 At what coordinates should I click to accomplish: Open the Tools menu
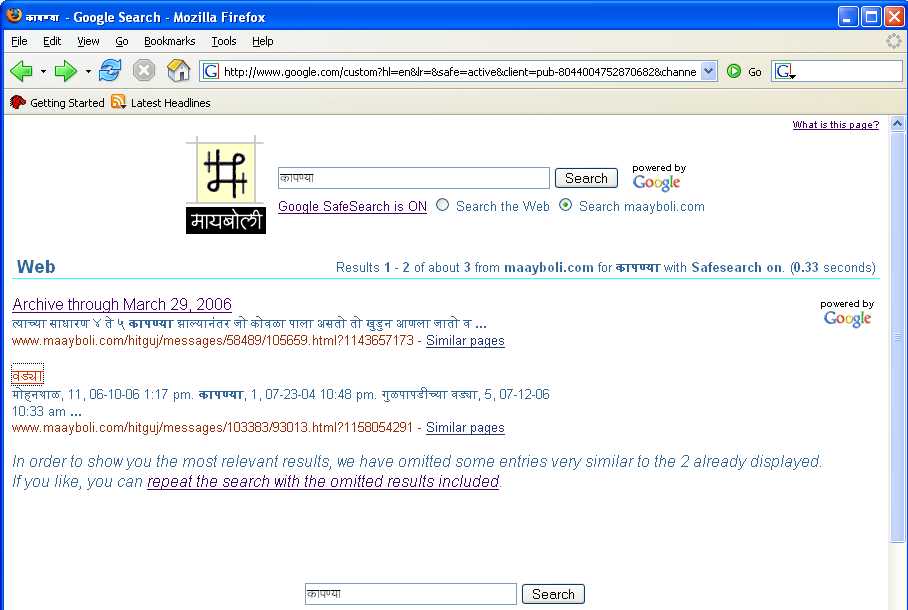[224, 41]
